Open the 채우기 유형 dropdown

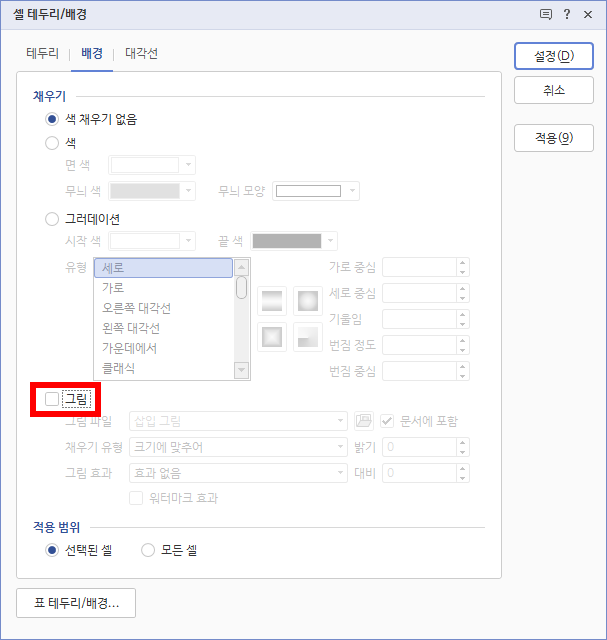tap(238, 447)
